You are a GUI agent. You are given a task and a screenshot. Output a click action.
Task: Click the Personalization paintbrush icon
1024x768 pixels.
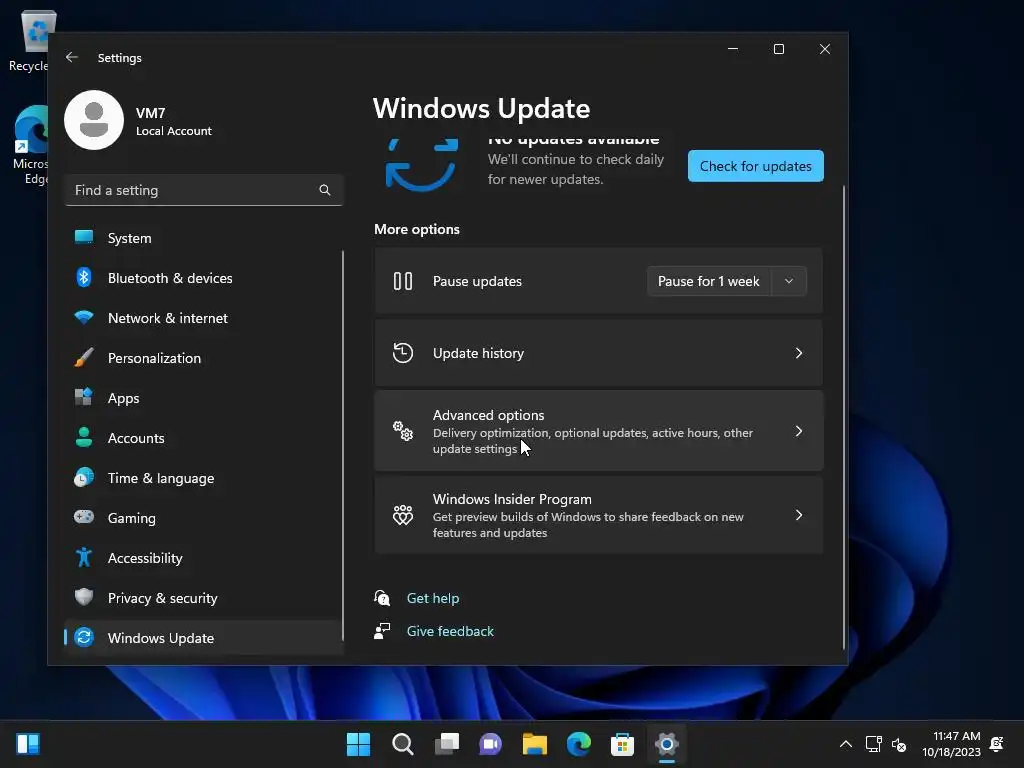tap(84, 358)
